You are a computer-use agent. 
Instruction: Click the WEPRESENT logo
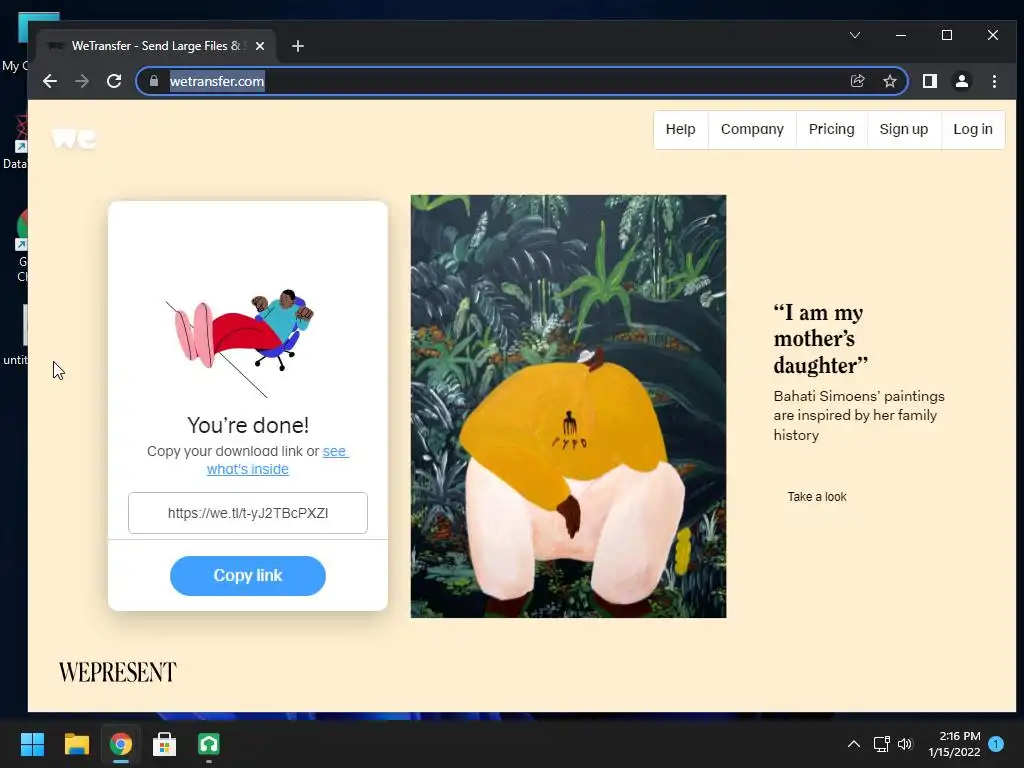(x=118, y=672)
